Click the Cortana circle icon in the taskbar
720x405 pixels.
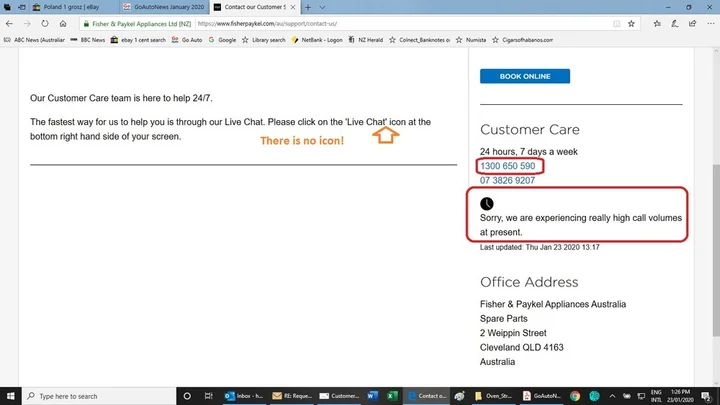[186, 396]
